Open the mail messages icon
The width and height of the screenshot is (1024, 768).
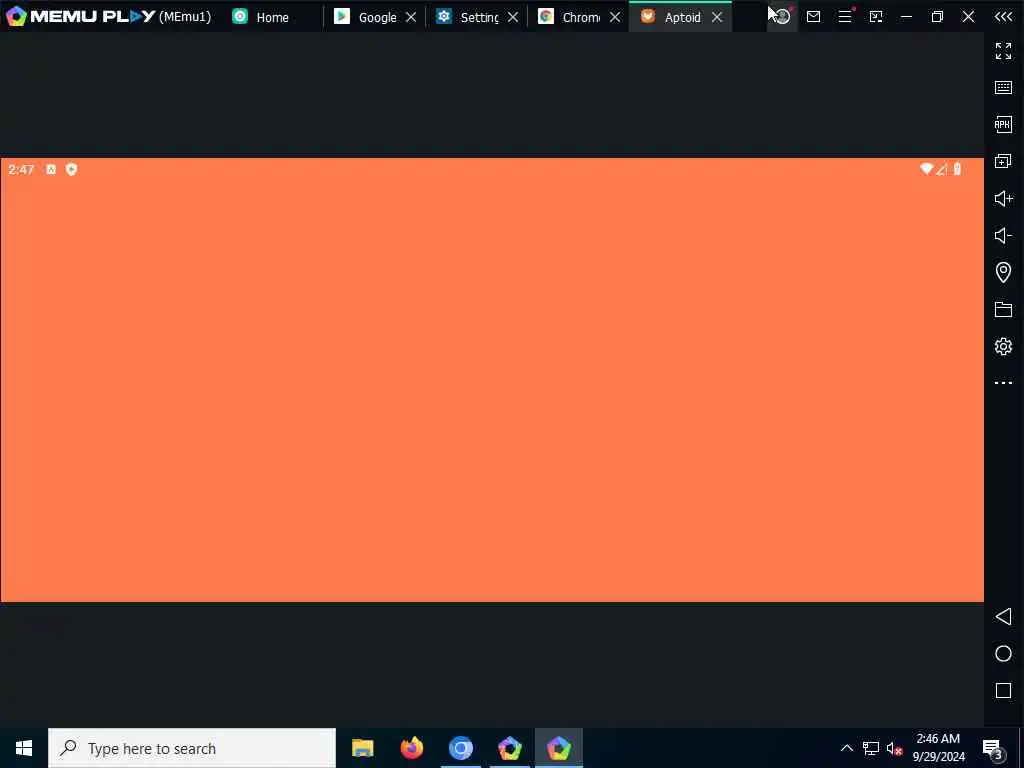tap(814, 16)
